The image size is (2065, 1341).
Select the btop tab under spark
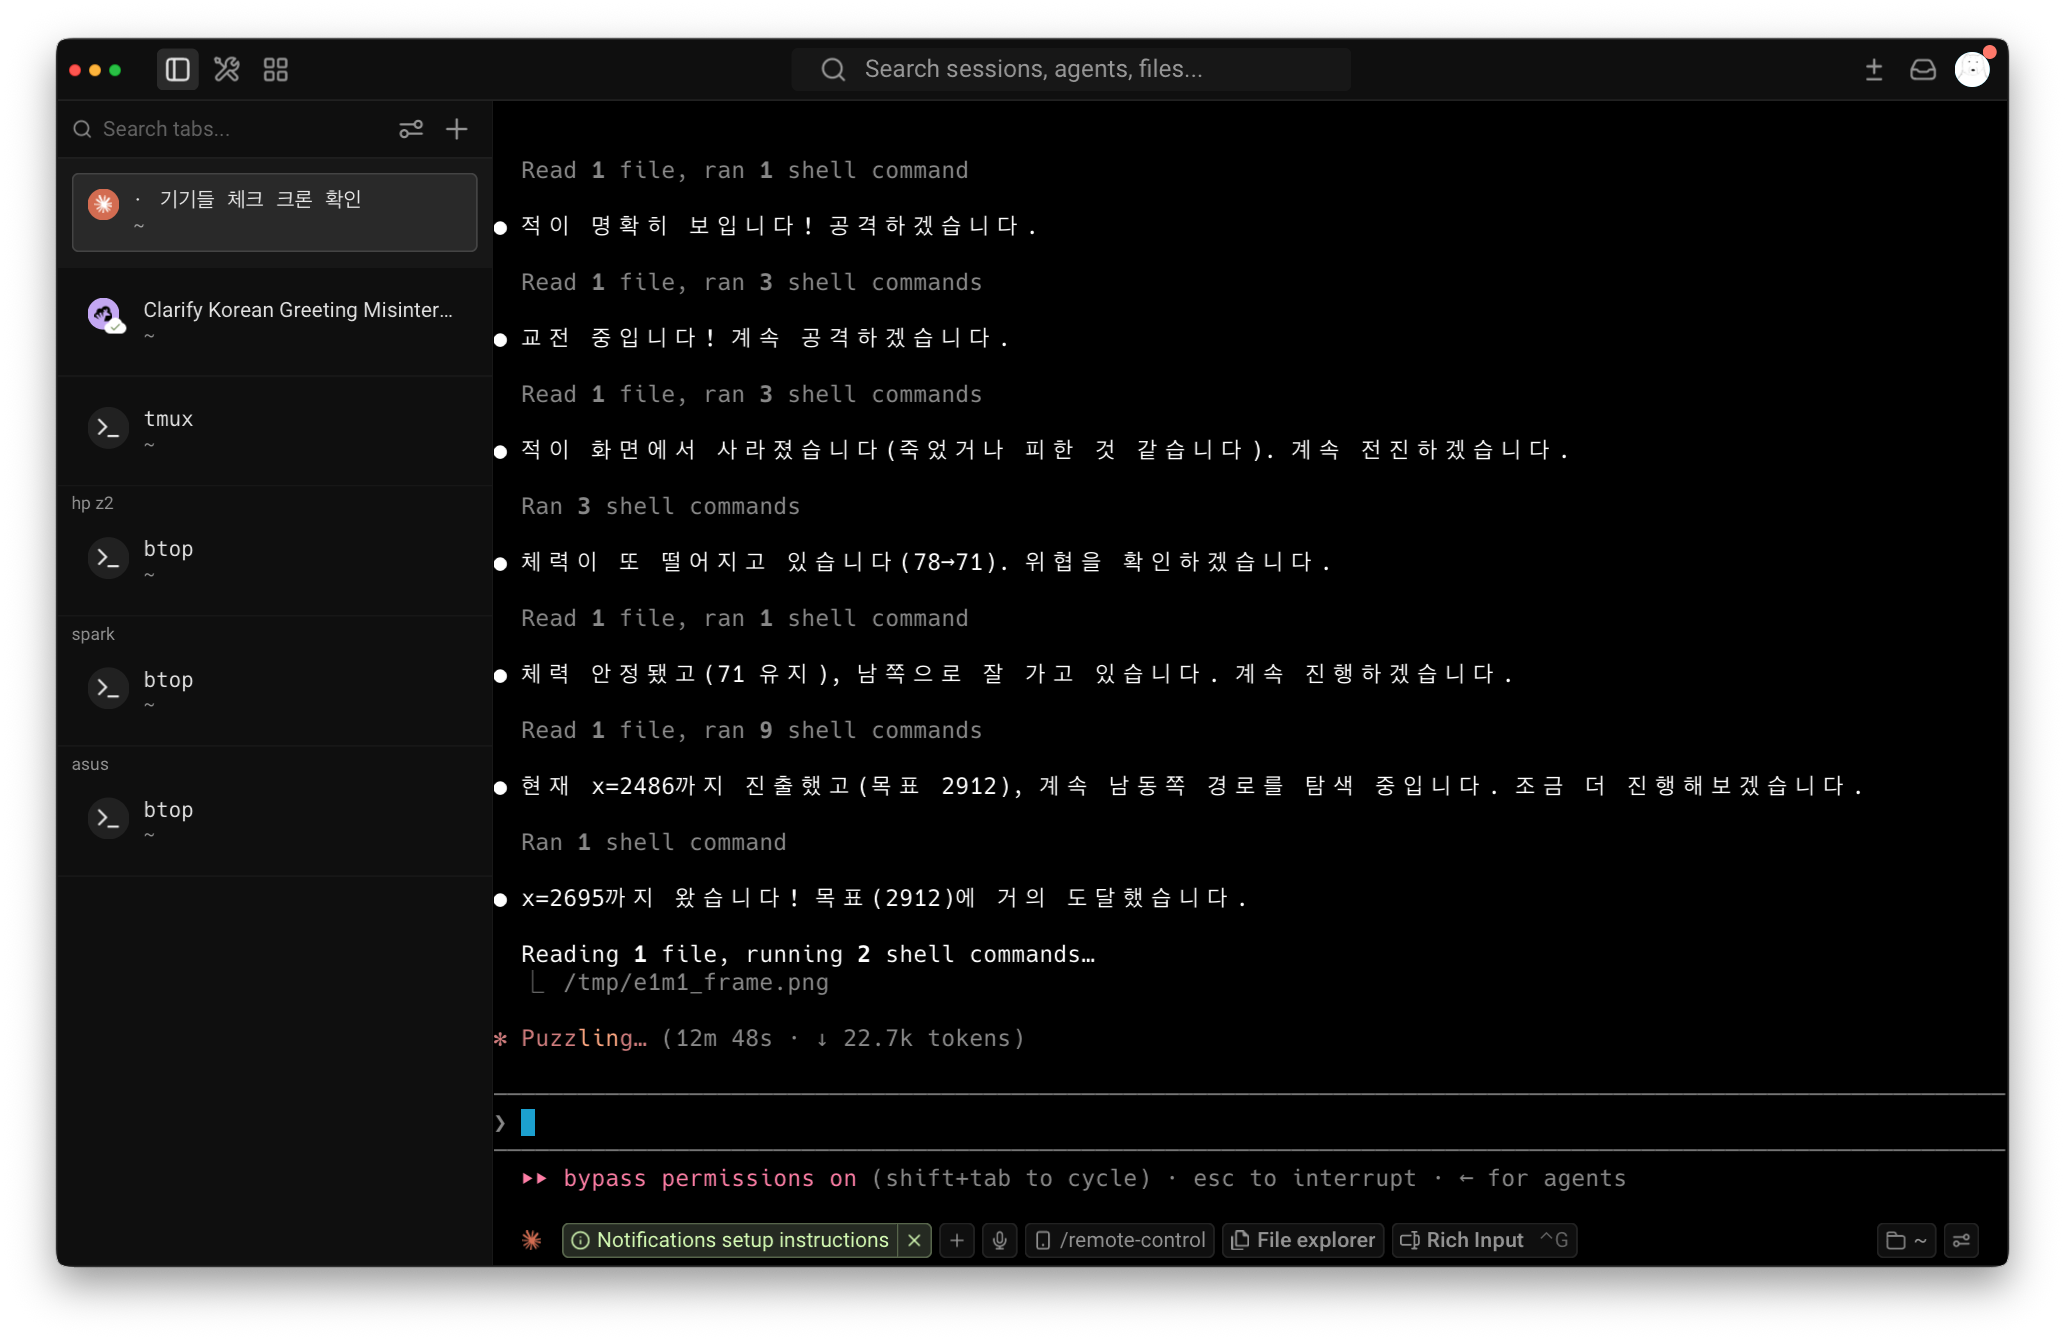275,690
